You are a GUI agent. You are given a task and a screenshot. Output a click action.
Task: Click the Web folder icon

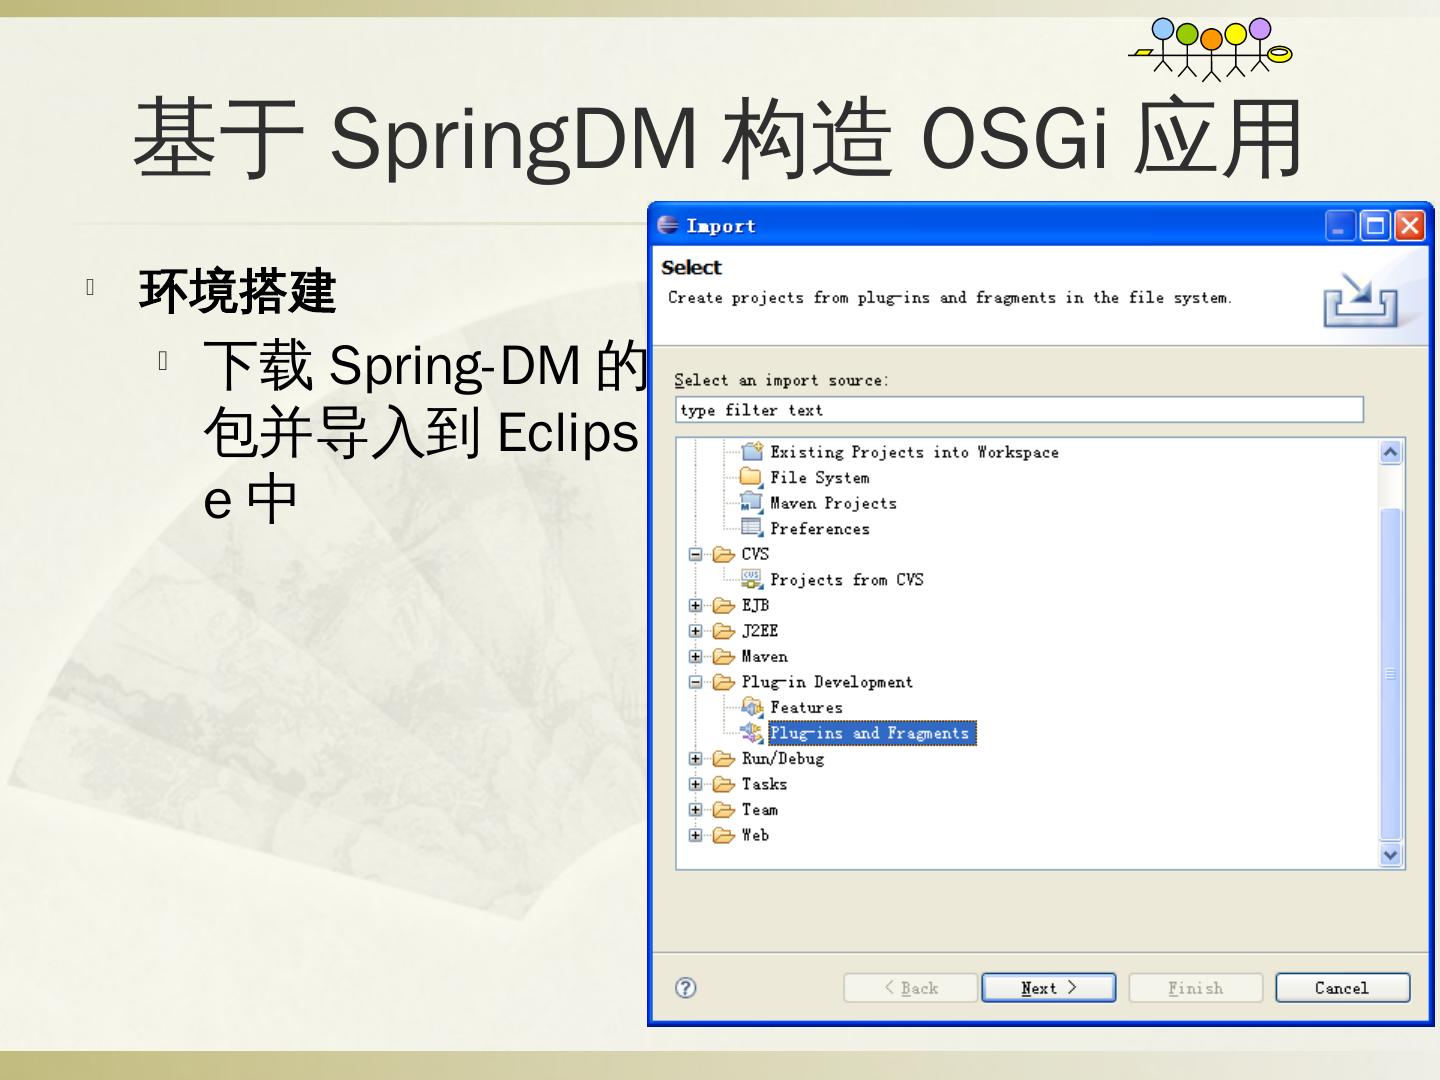pyautogui.click(x=723, y=835)
